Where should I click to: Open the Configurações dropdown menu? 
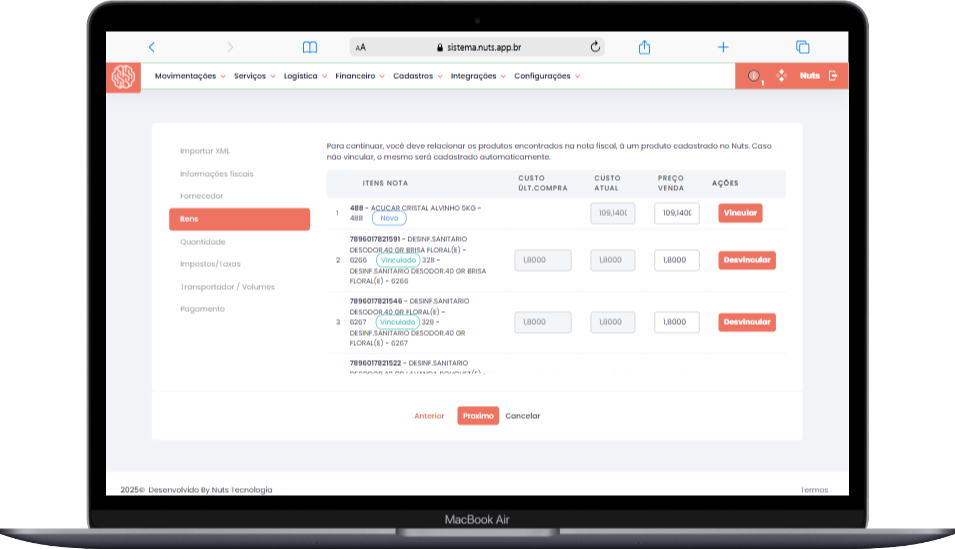[x=546, y=76]
